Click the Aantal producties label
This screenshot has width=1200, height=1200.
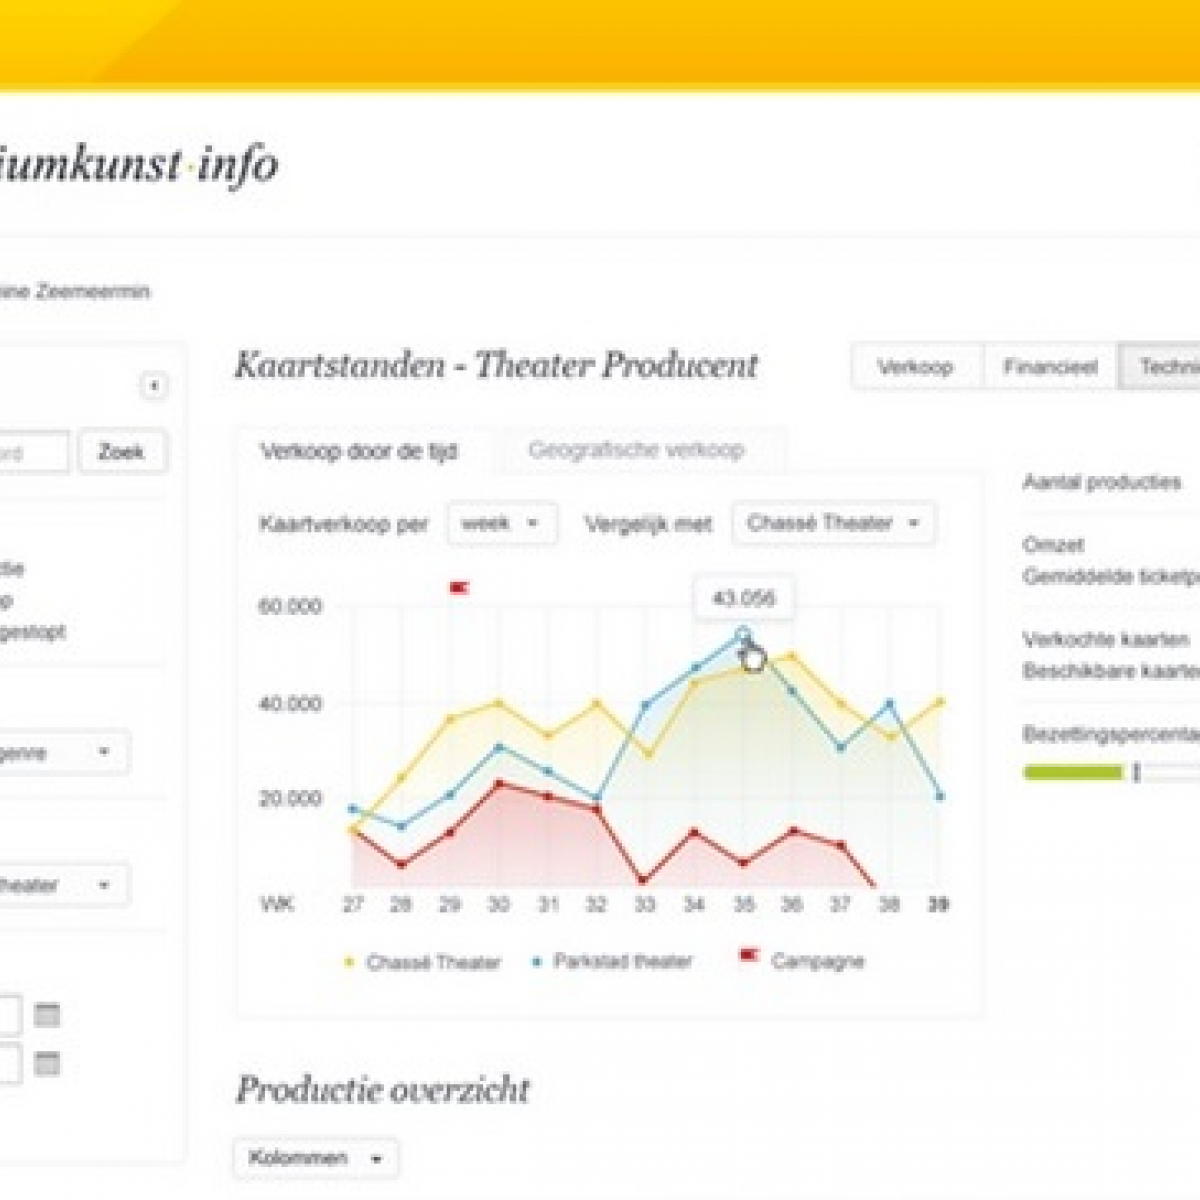(1101, 483)
